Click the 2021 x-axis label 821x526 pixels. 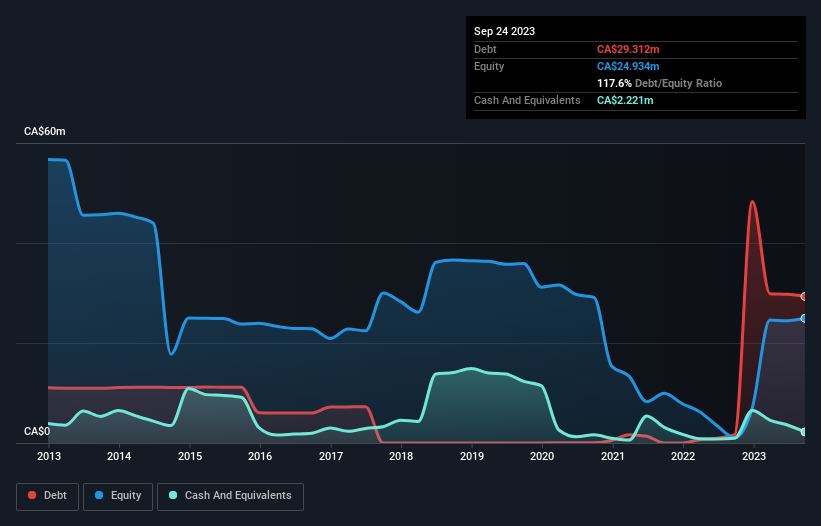coord(613,456)
